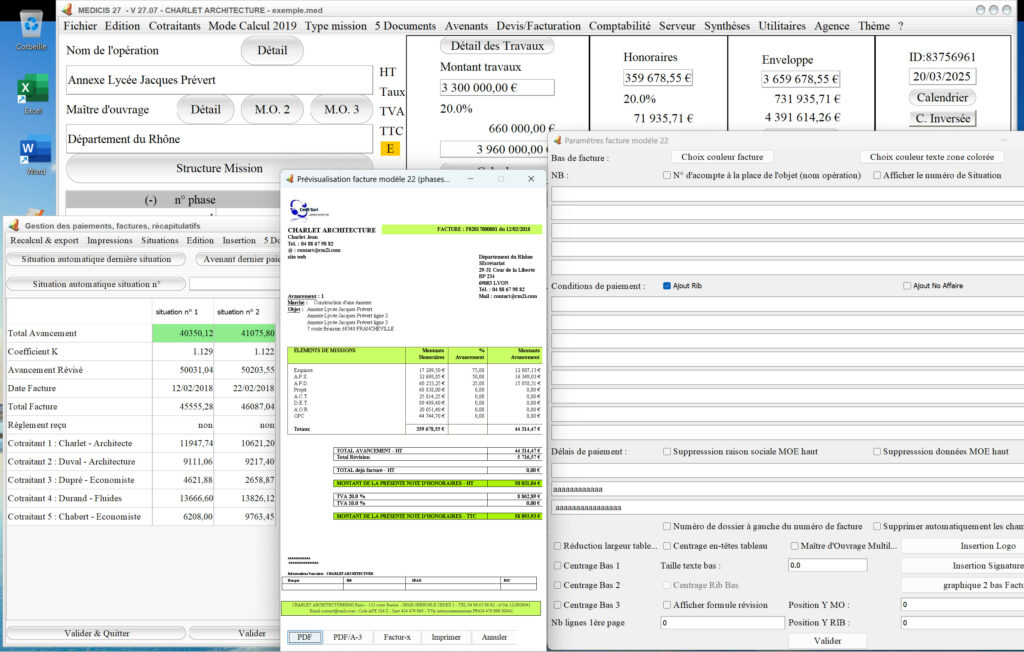The image size is (1024, 652).
Task: Click Situation automatique dernière situation
Action: click(x=96, y=259)
